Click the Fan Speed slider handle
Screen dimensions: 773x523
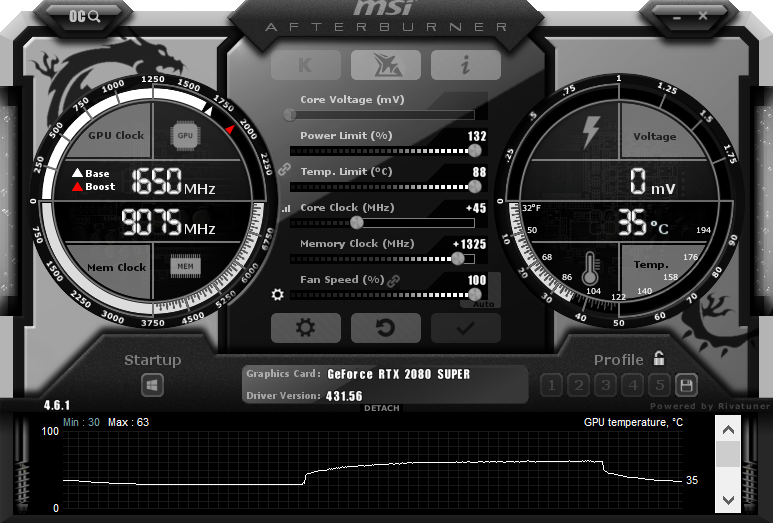tap(475, 295)
